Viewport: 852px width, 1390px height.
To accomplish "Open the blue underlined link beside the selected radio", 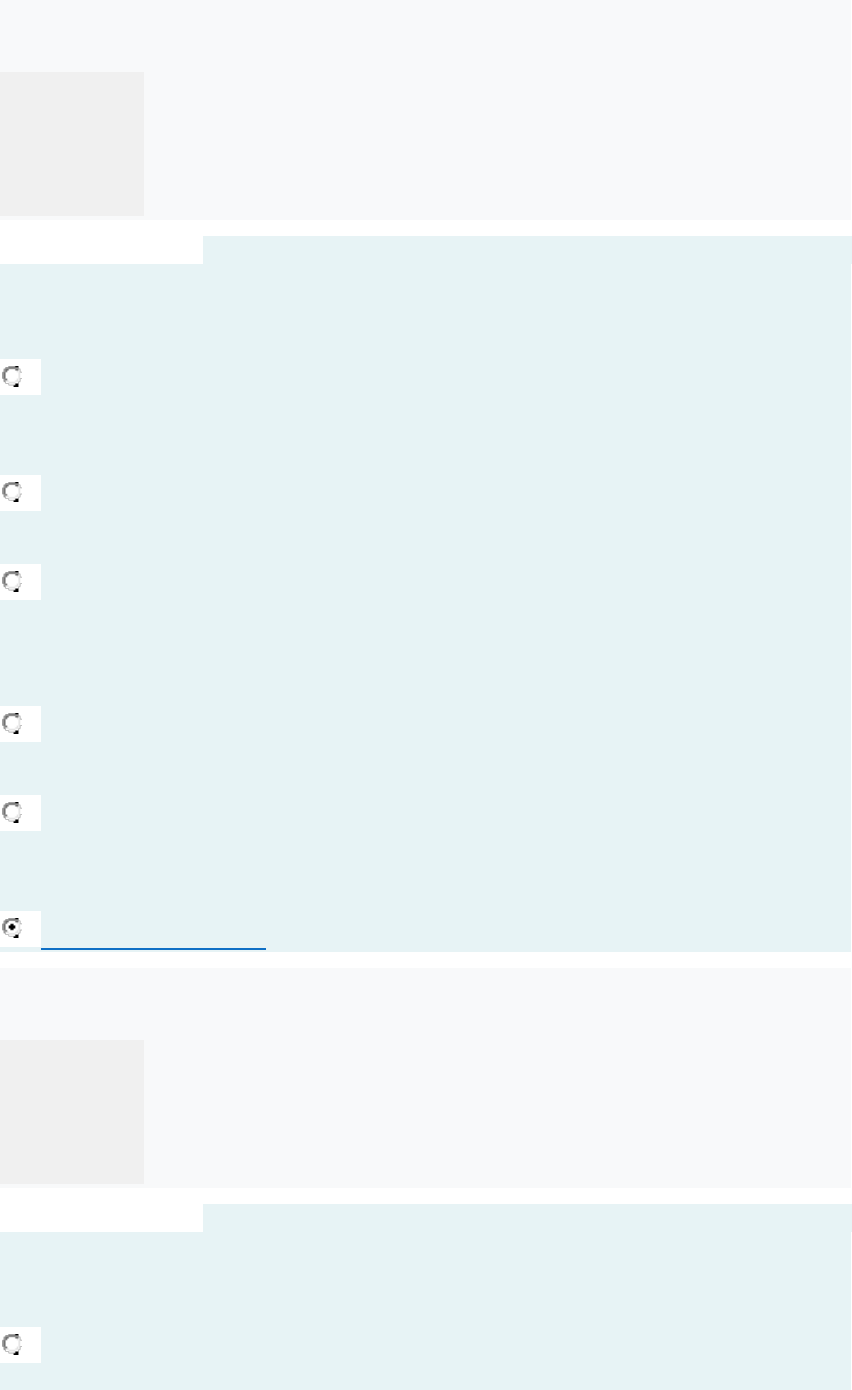I will [x=153, y=940].
